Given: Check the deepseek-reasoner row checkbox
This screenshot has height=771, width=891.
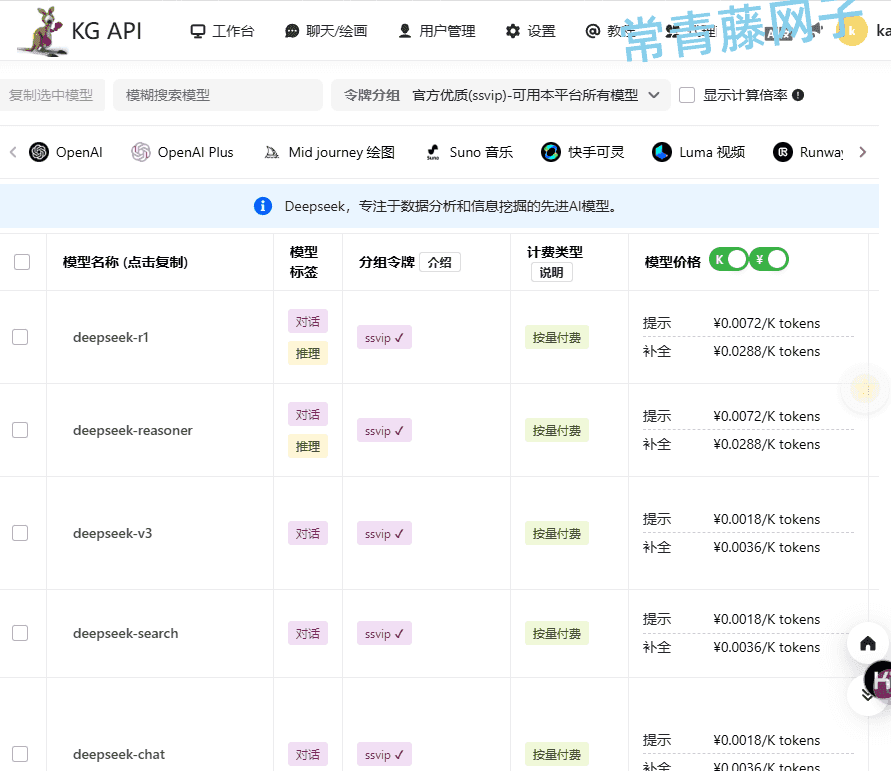Looking at the screenshot, I should coord(20,430).
